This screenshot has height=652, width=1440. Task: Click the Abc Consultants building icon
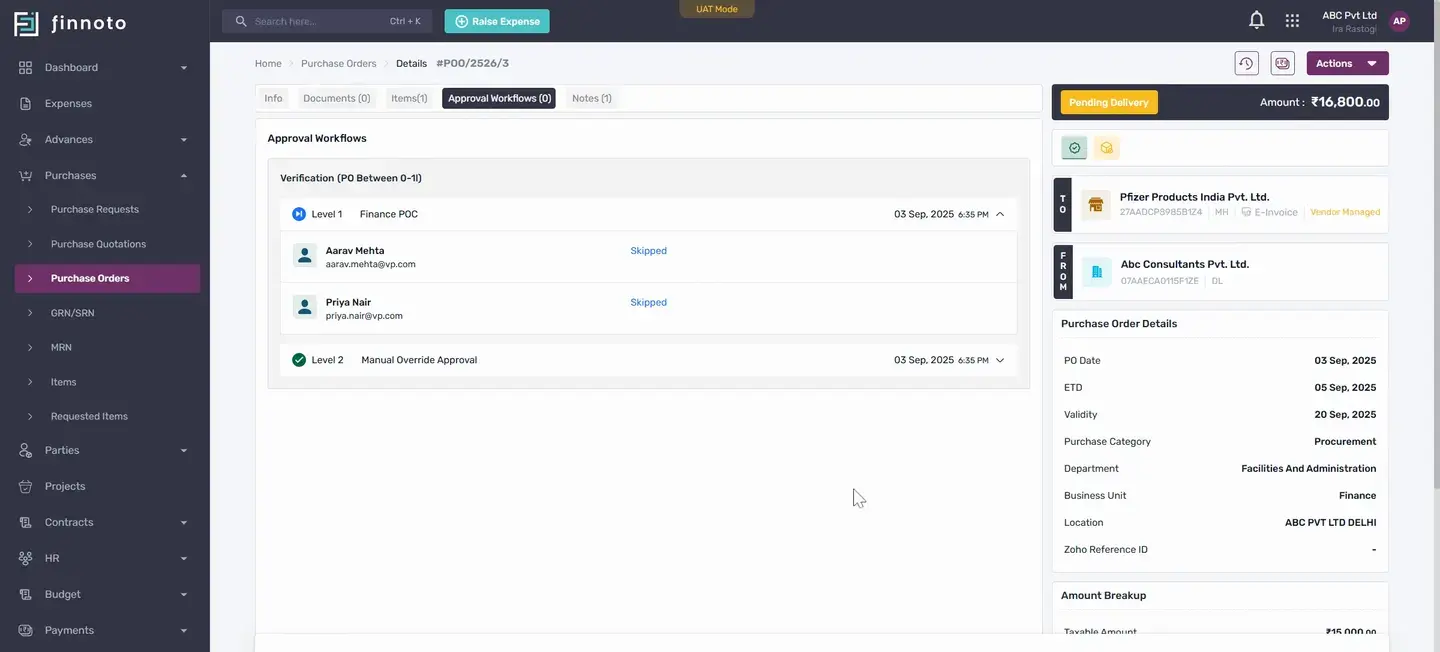coord(1096,272)
